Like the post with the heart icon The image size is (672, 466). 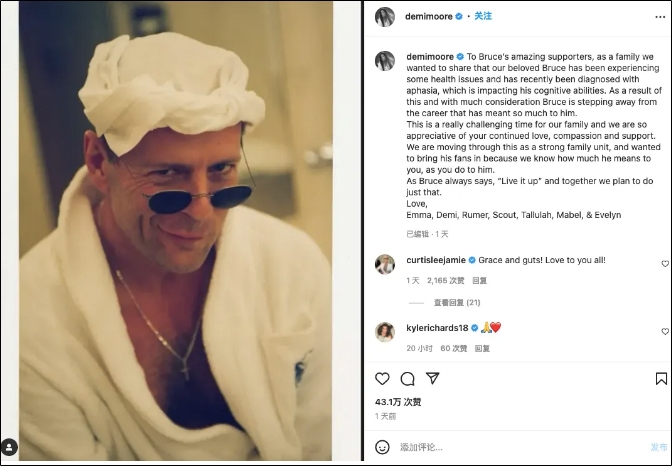point(382,379)
